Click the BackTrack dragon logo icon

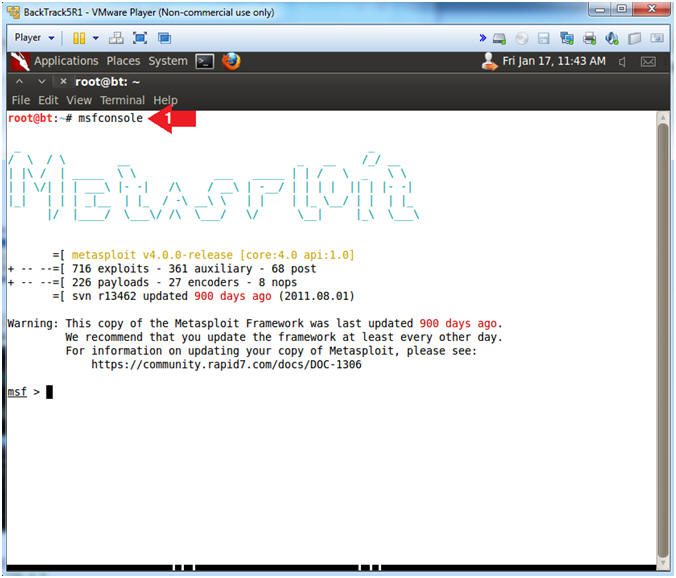click(20, 61)
